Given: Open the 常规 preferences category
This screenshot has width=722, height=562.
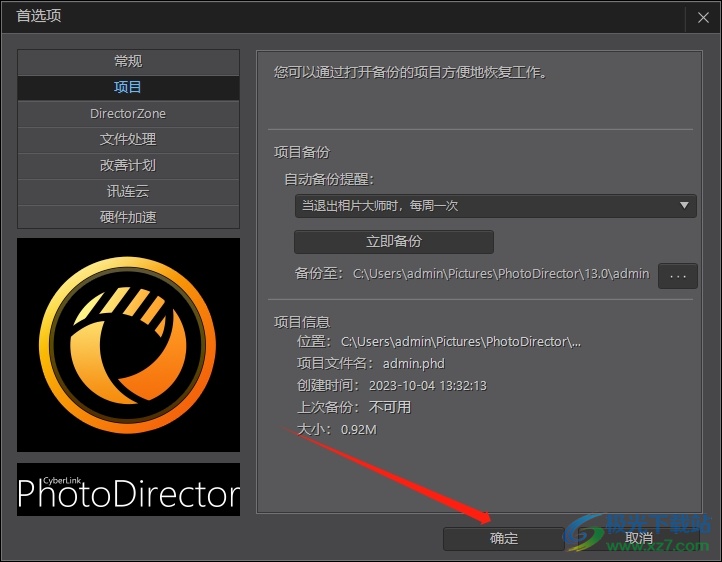Looking at the screenshot, I should pyautogui.click(x=128, y=62).
